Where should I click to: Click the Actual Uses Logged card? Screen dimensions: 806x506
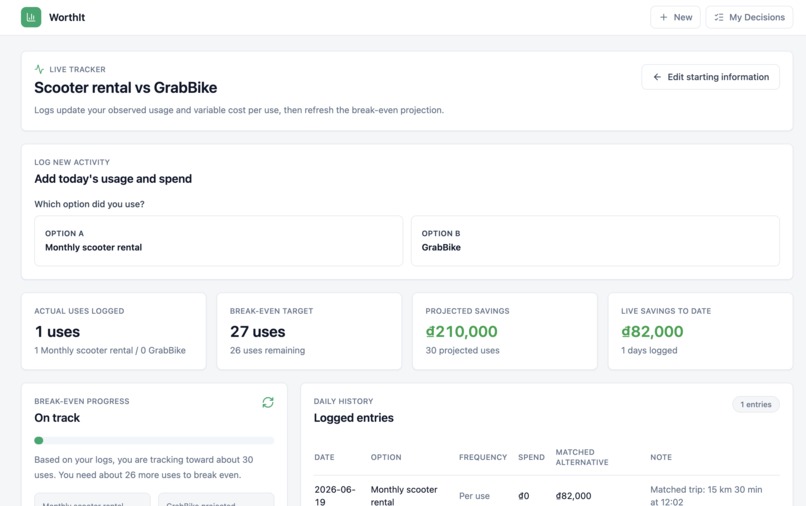tap(114, 331)
